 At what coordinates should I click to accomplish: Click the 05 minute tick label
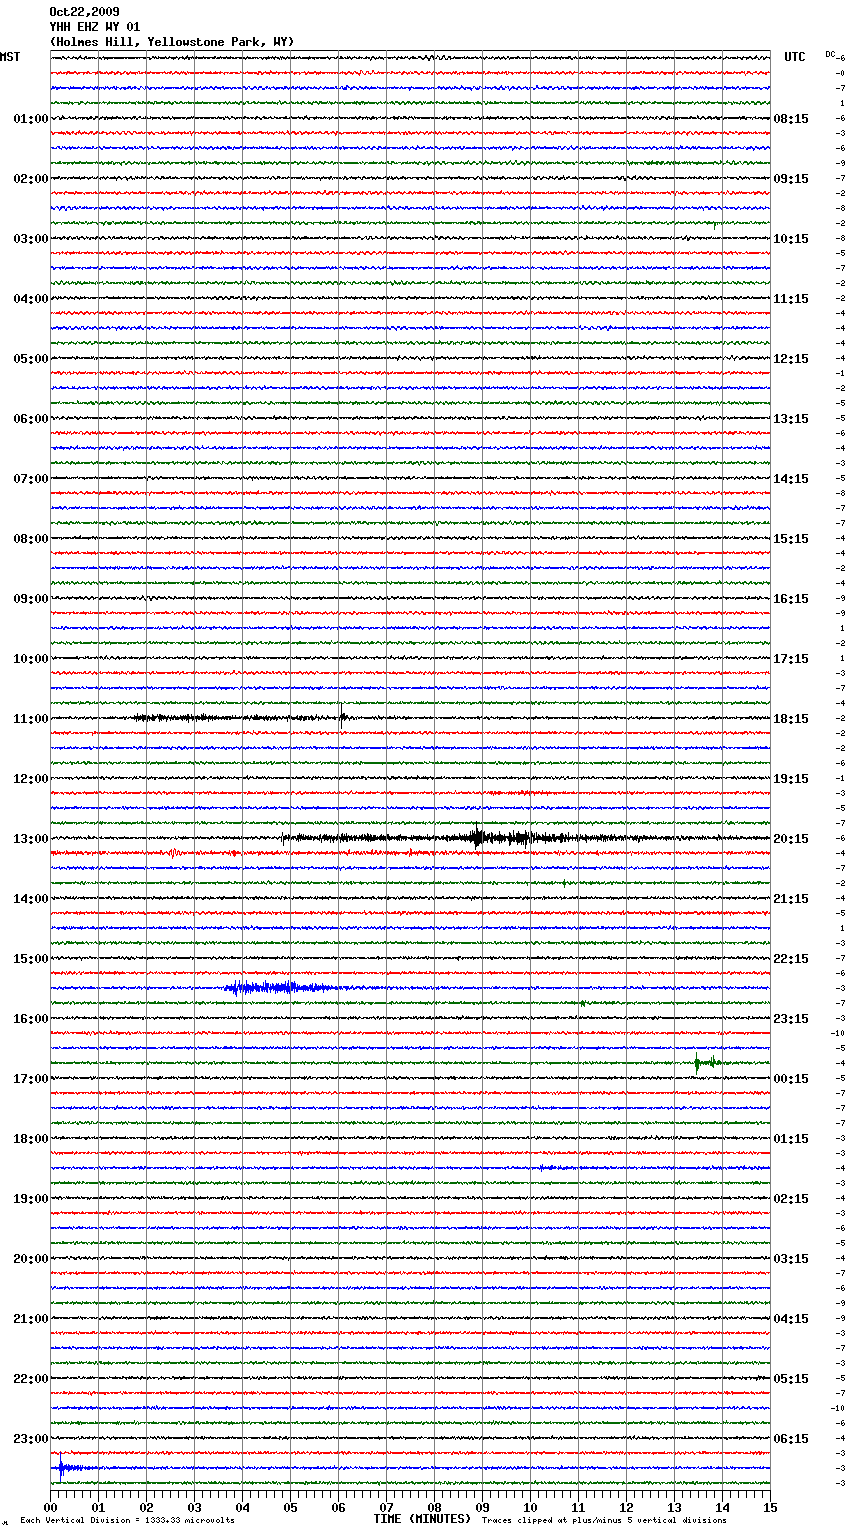pos(290,1507)
